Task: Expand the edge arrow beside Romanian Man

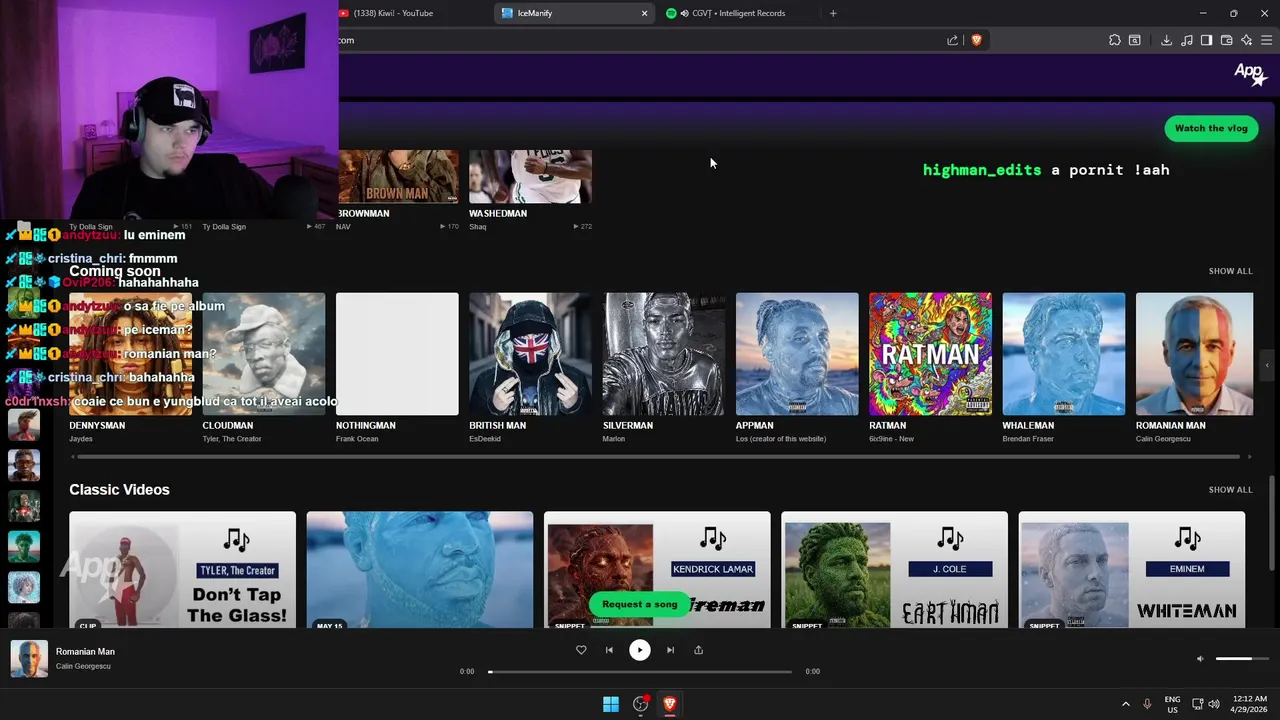Action: click(x=1267, y=365)
